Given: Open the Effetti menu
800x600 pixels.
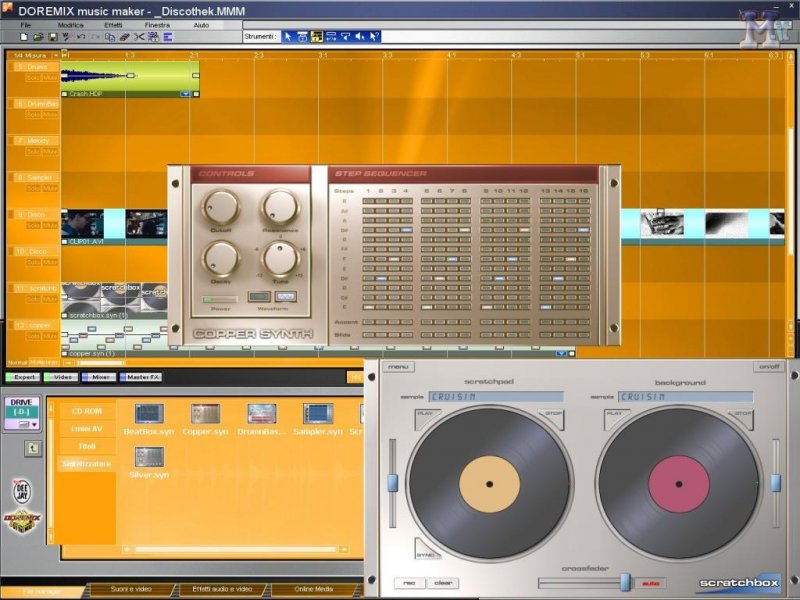Looking at the screenshot, I should pos(113,24).
